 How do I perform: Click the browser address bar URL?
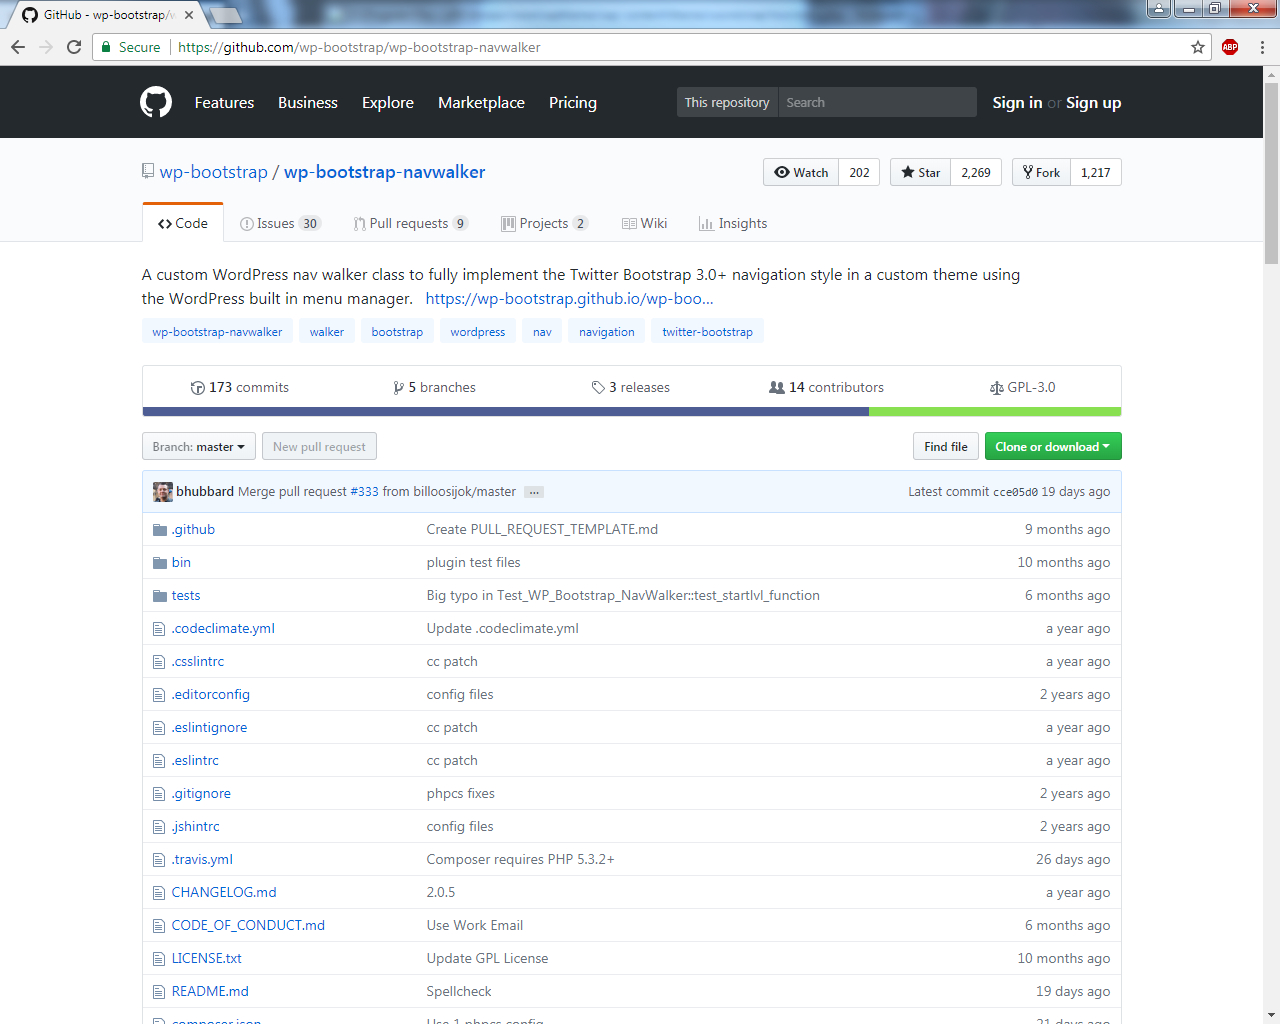pyautogui.click(x=360, y=47)
